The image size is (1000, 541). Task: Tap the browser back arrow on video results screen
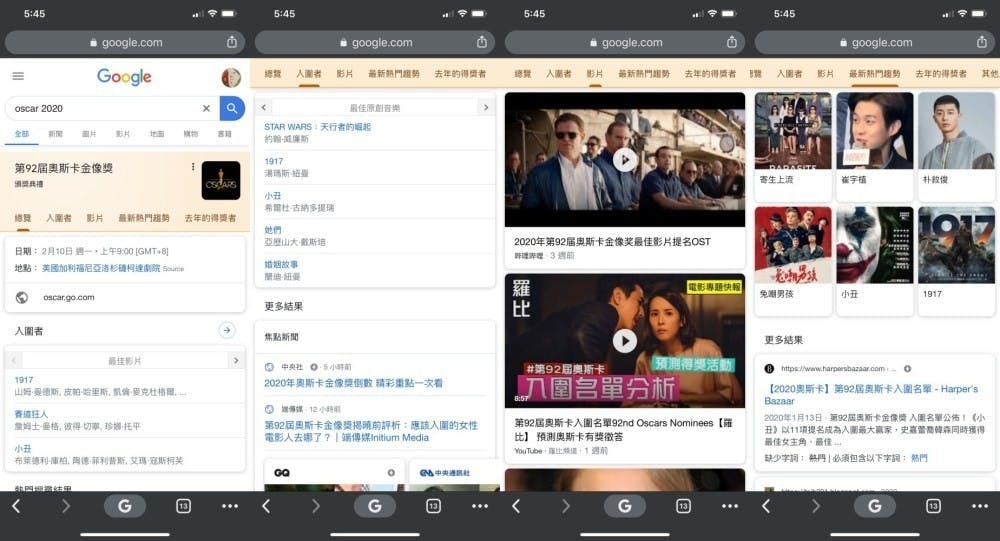pos(516,507)
